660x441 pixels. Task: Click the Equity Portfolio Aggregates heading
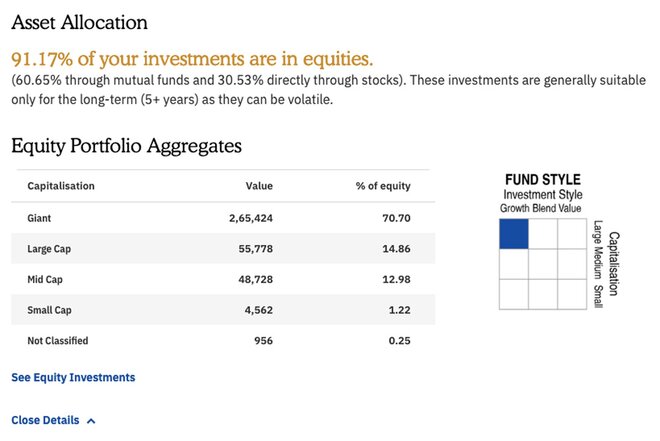coord(126,146)
